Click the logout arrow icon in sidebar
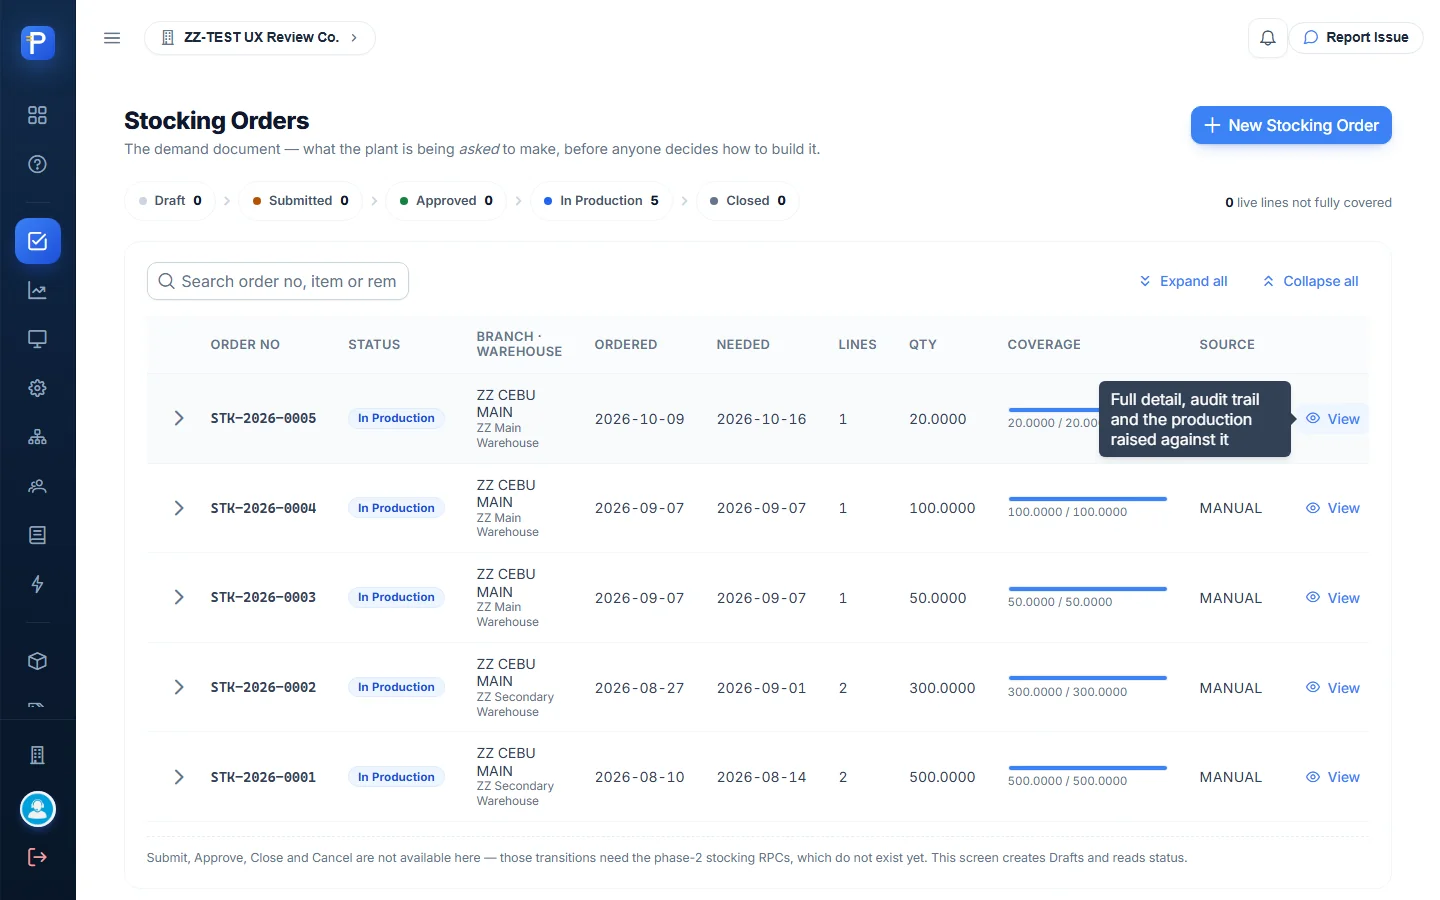The image size is (1440, 900). tap(37, 857)
